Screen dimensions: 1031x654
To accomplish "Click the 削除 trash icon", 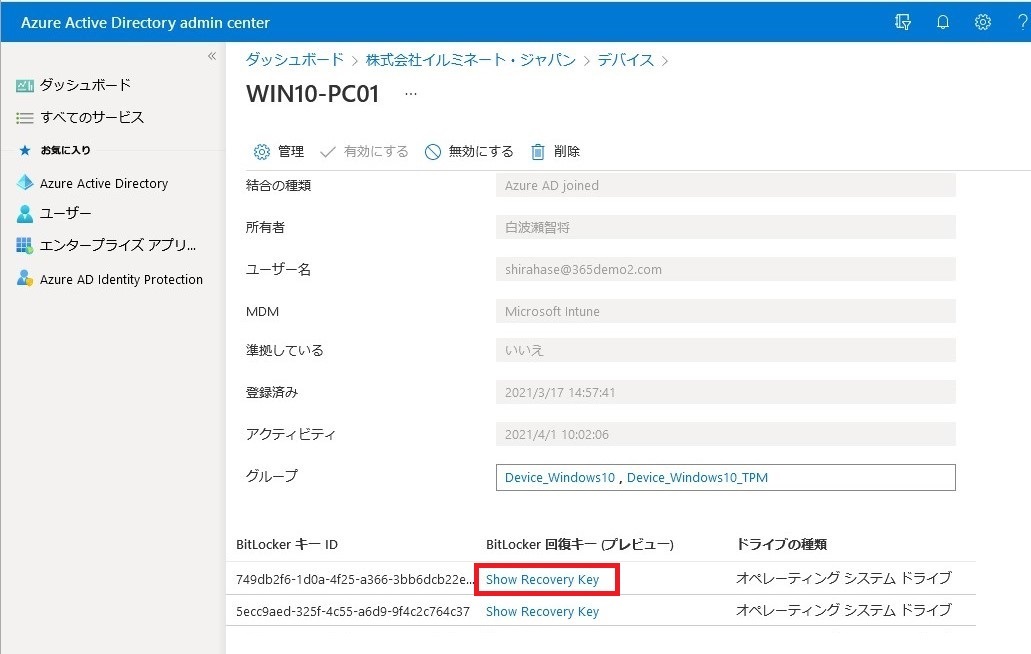I will tap(538, 152).
